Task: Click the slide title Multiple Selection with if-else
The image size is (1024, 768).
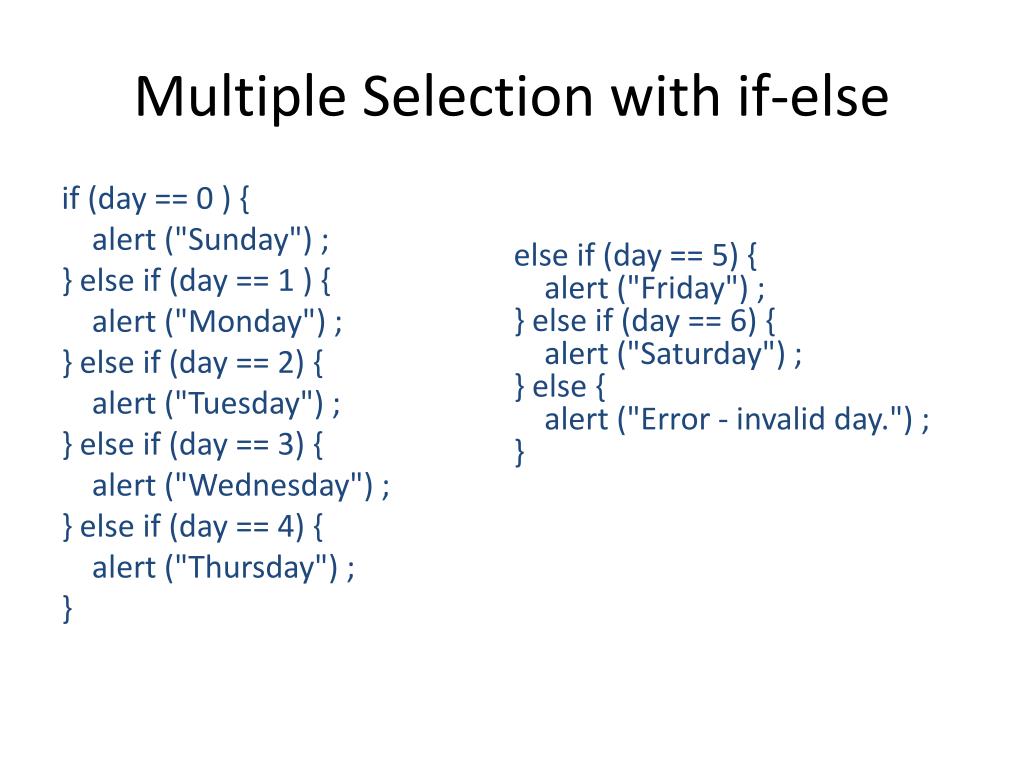Action: 511,97
